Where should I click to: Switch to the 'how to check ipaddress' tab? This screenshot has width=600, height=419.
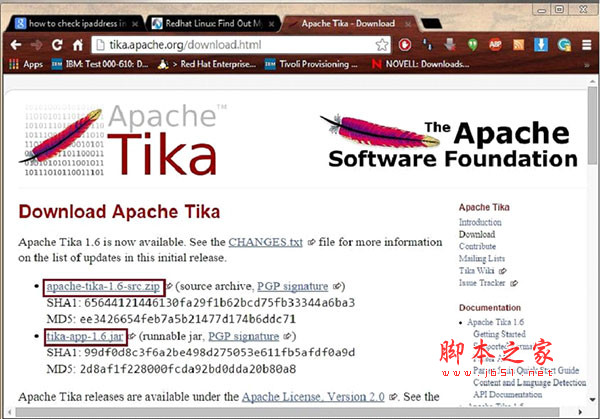75,24
